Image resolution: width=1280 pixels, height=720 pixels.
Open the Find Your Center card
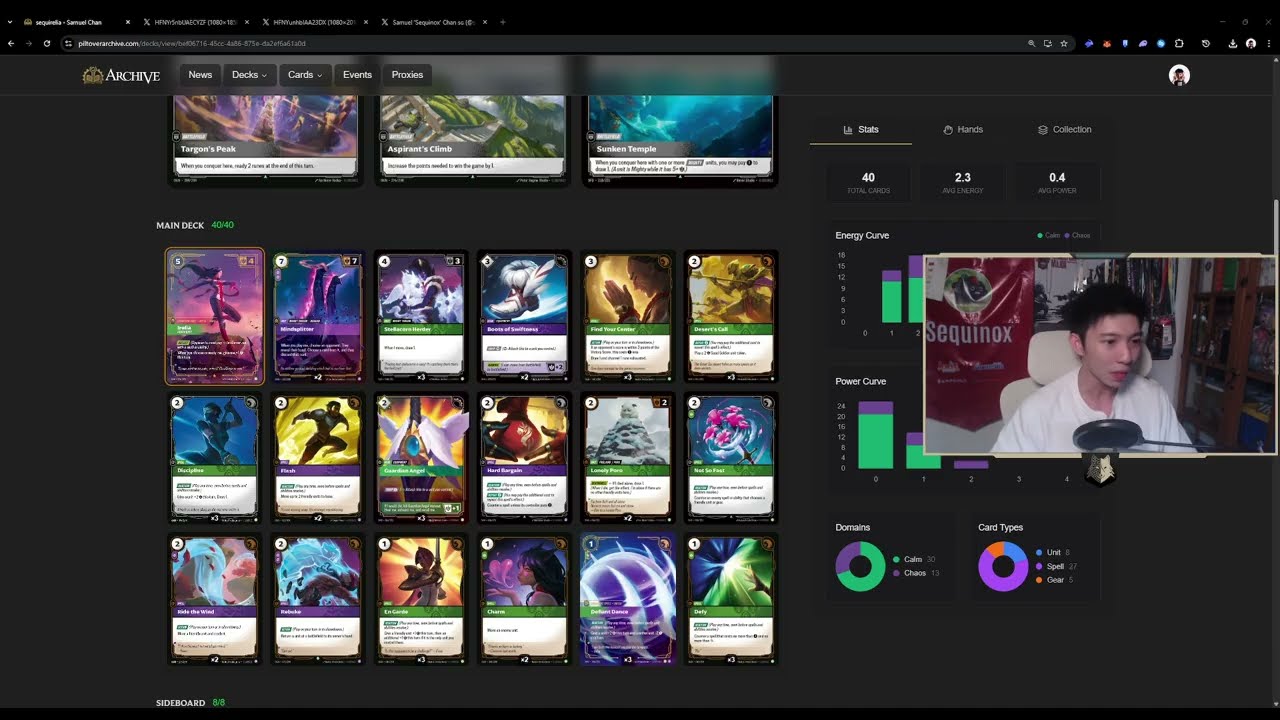pos(627,316)
